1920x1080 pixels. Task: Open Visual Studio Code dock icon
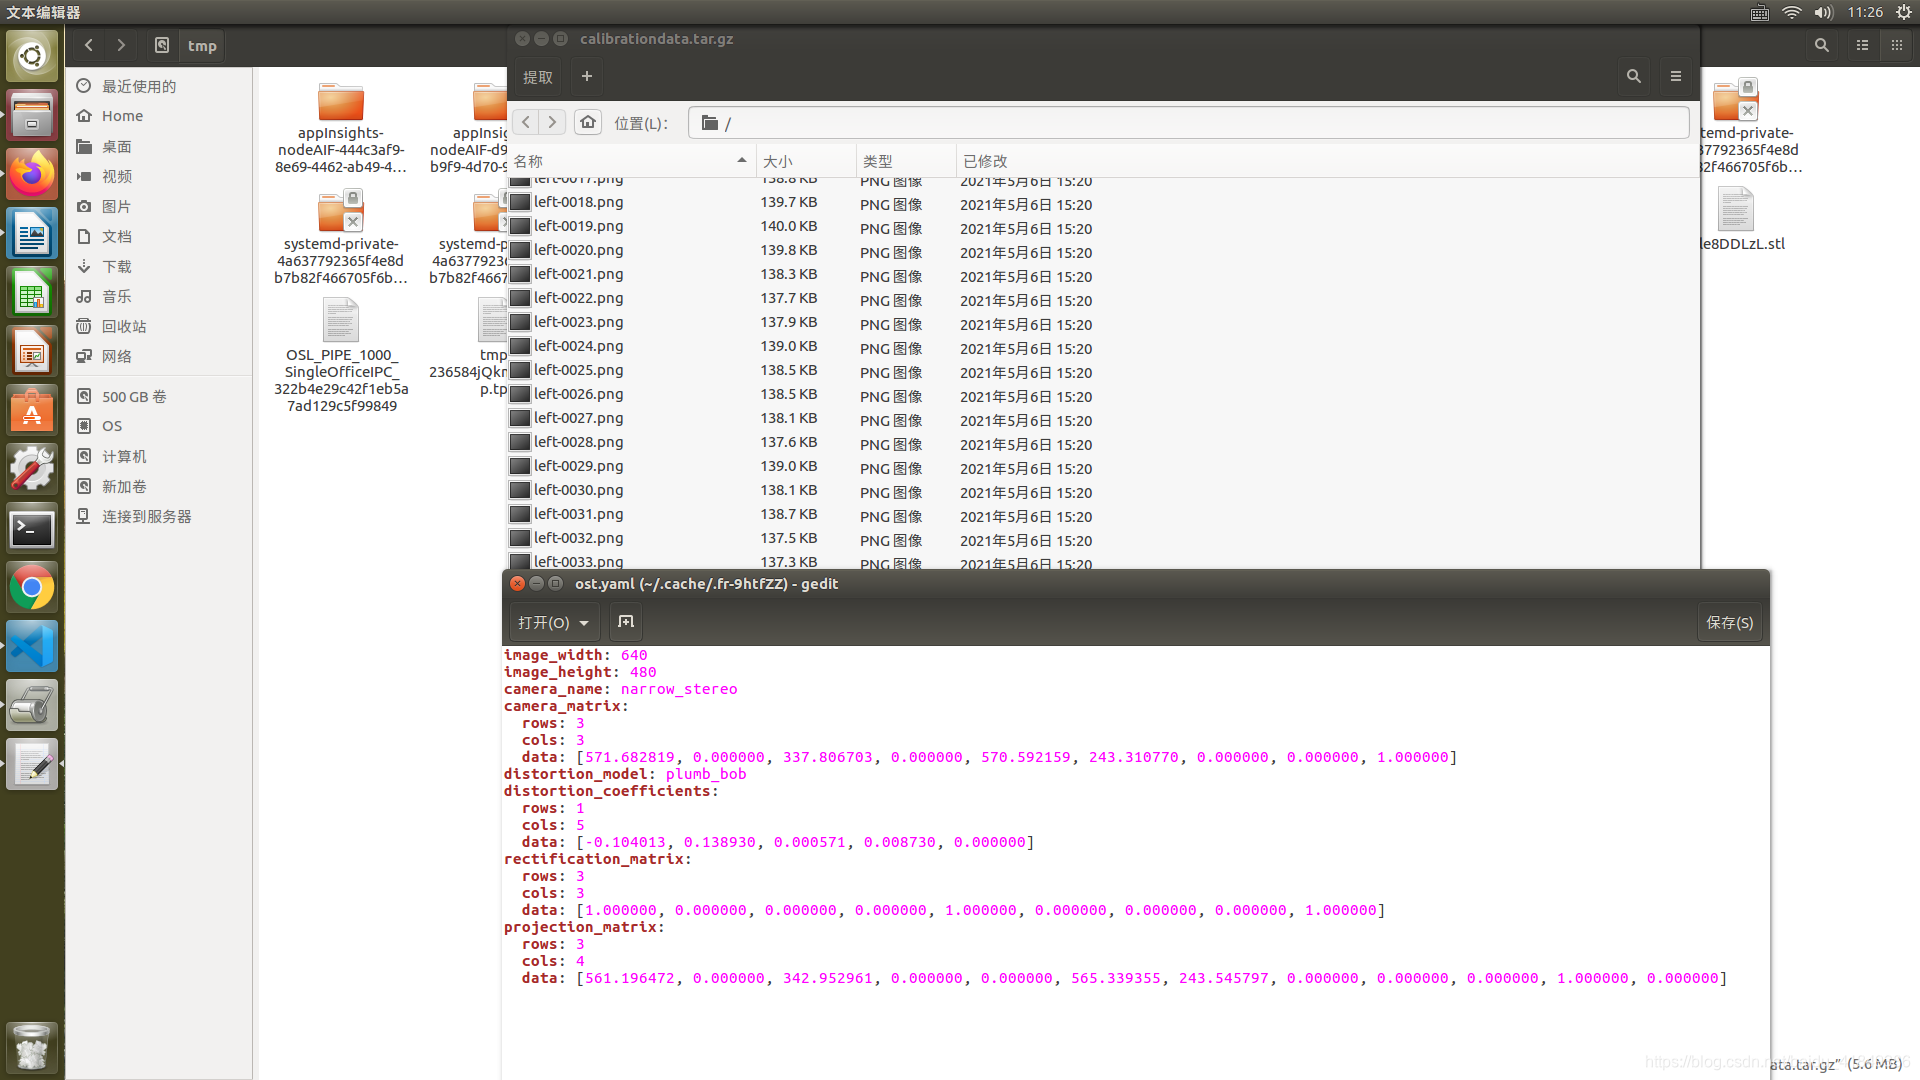pos(32,646)
